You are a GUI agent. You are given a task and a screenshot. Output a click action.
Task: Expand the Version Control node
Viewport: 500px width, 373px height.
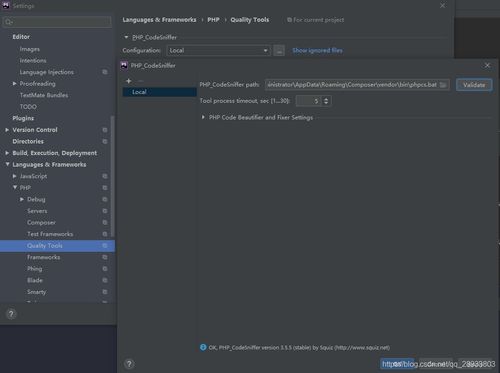click(7, 130)
